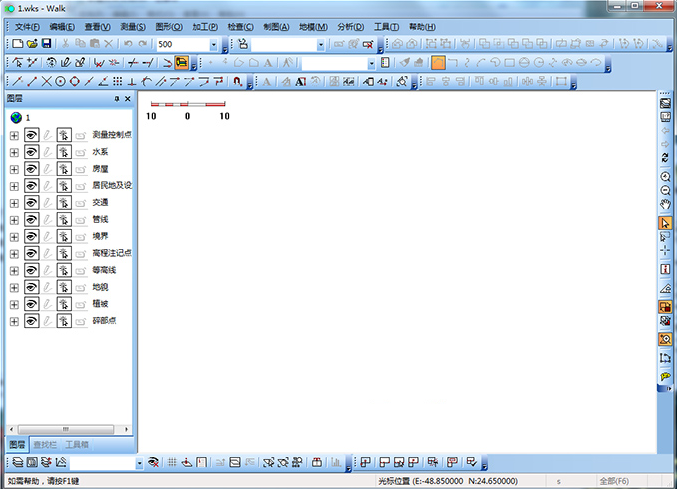Open the 编辑(E) menu
Image resolution: width=677 pixels, height=489 pixels.
[x=62, y=27]
